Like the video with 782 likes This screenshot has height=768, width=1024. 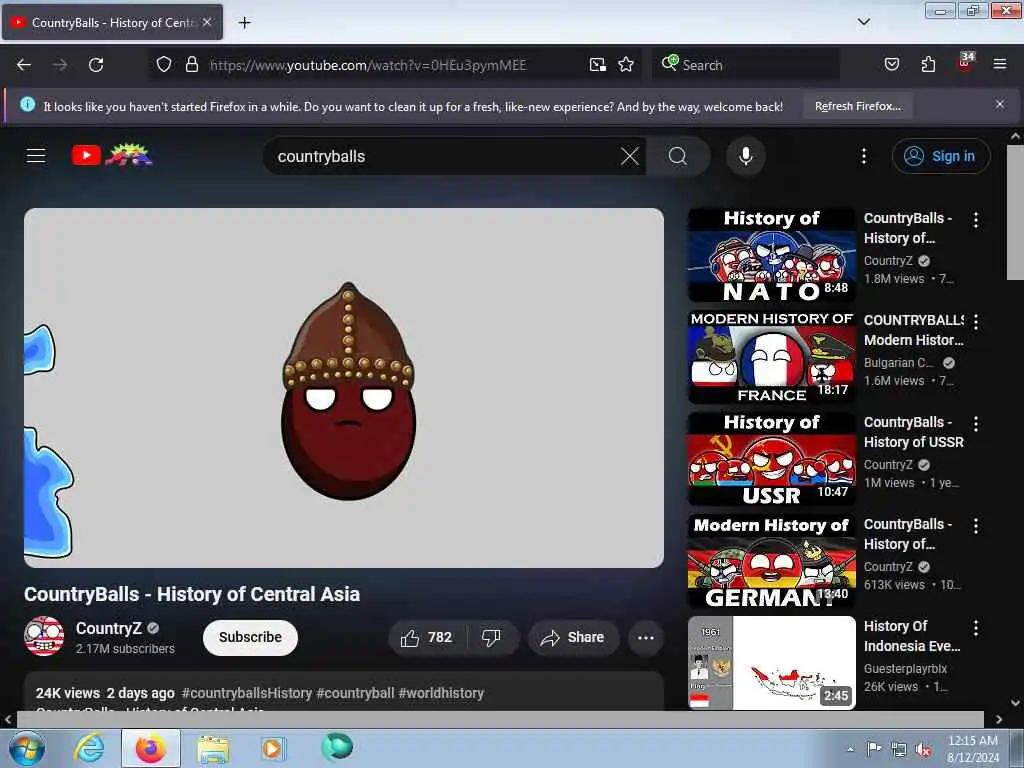pyautogui.click(x=426, y=637)
